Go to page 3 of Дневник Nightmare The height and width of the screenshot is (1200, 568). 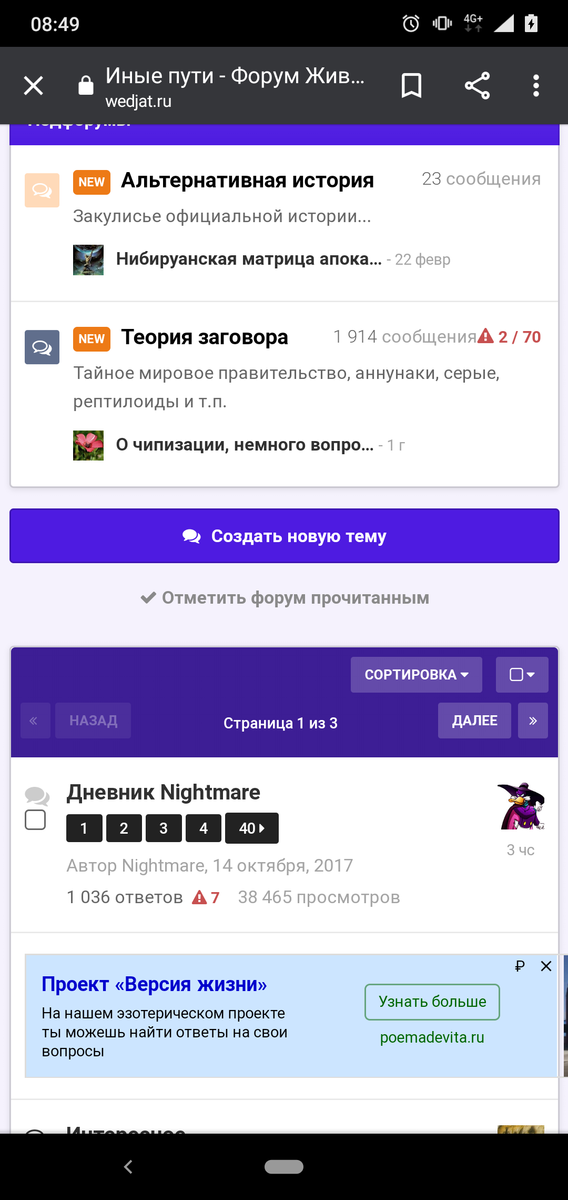pos(164,828)
